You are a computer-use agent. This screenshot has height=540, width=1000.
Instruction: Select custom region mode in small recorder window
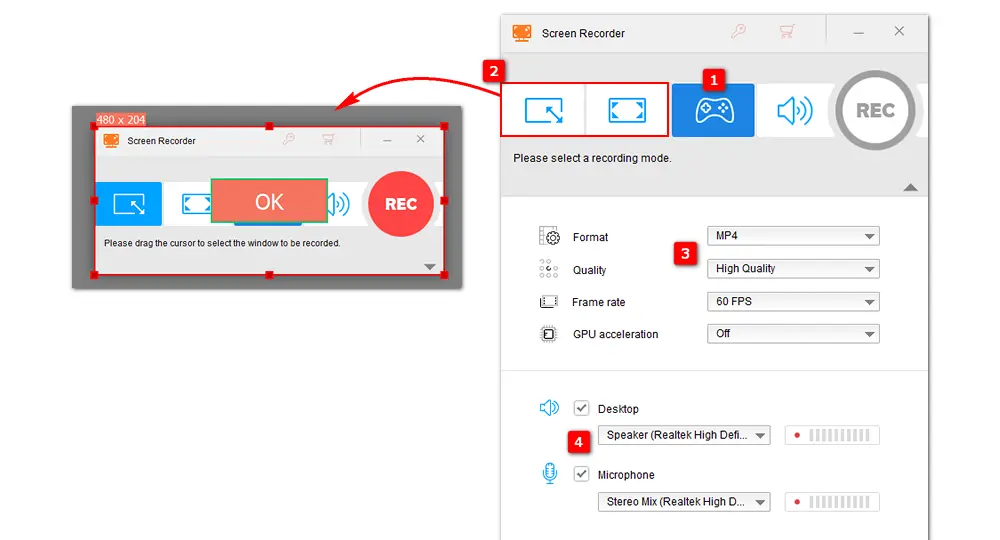click(129, 204)
